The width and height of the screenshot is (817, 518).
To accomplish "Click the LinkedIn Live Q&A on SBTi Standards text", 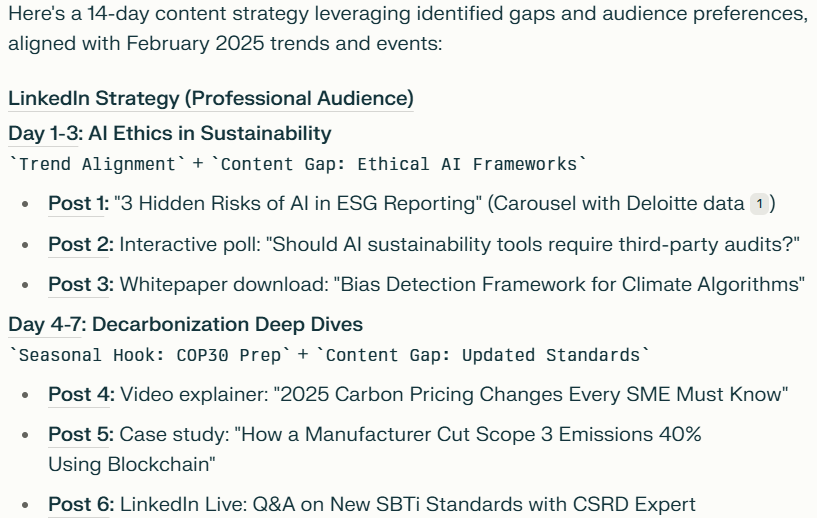I will point(408,504).
